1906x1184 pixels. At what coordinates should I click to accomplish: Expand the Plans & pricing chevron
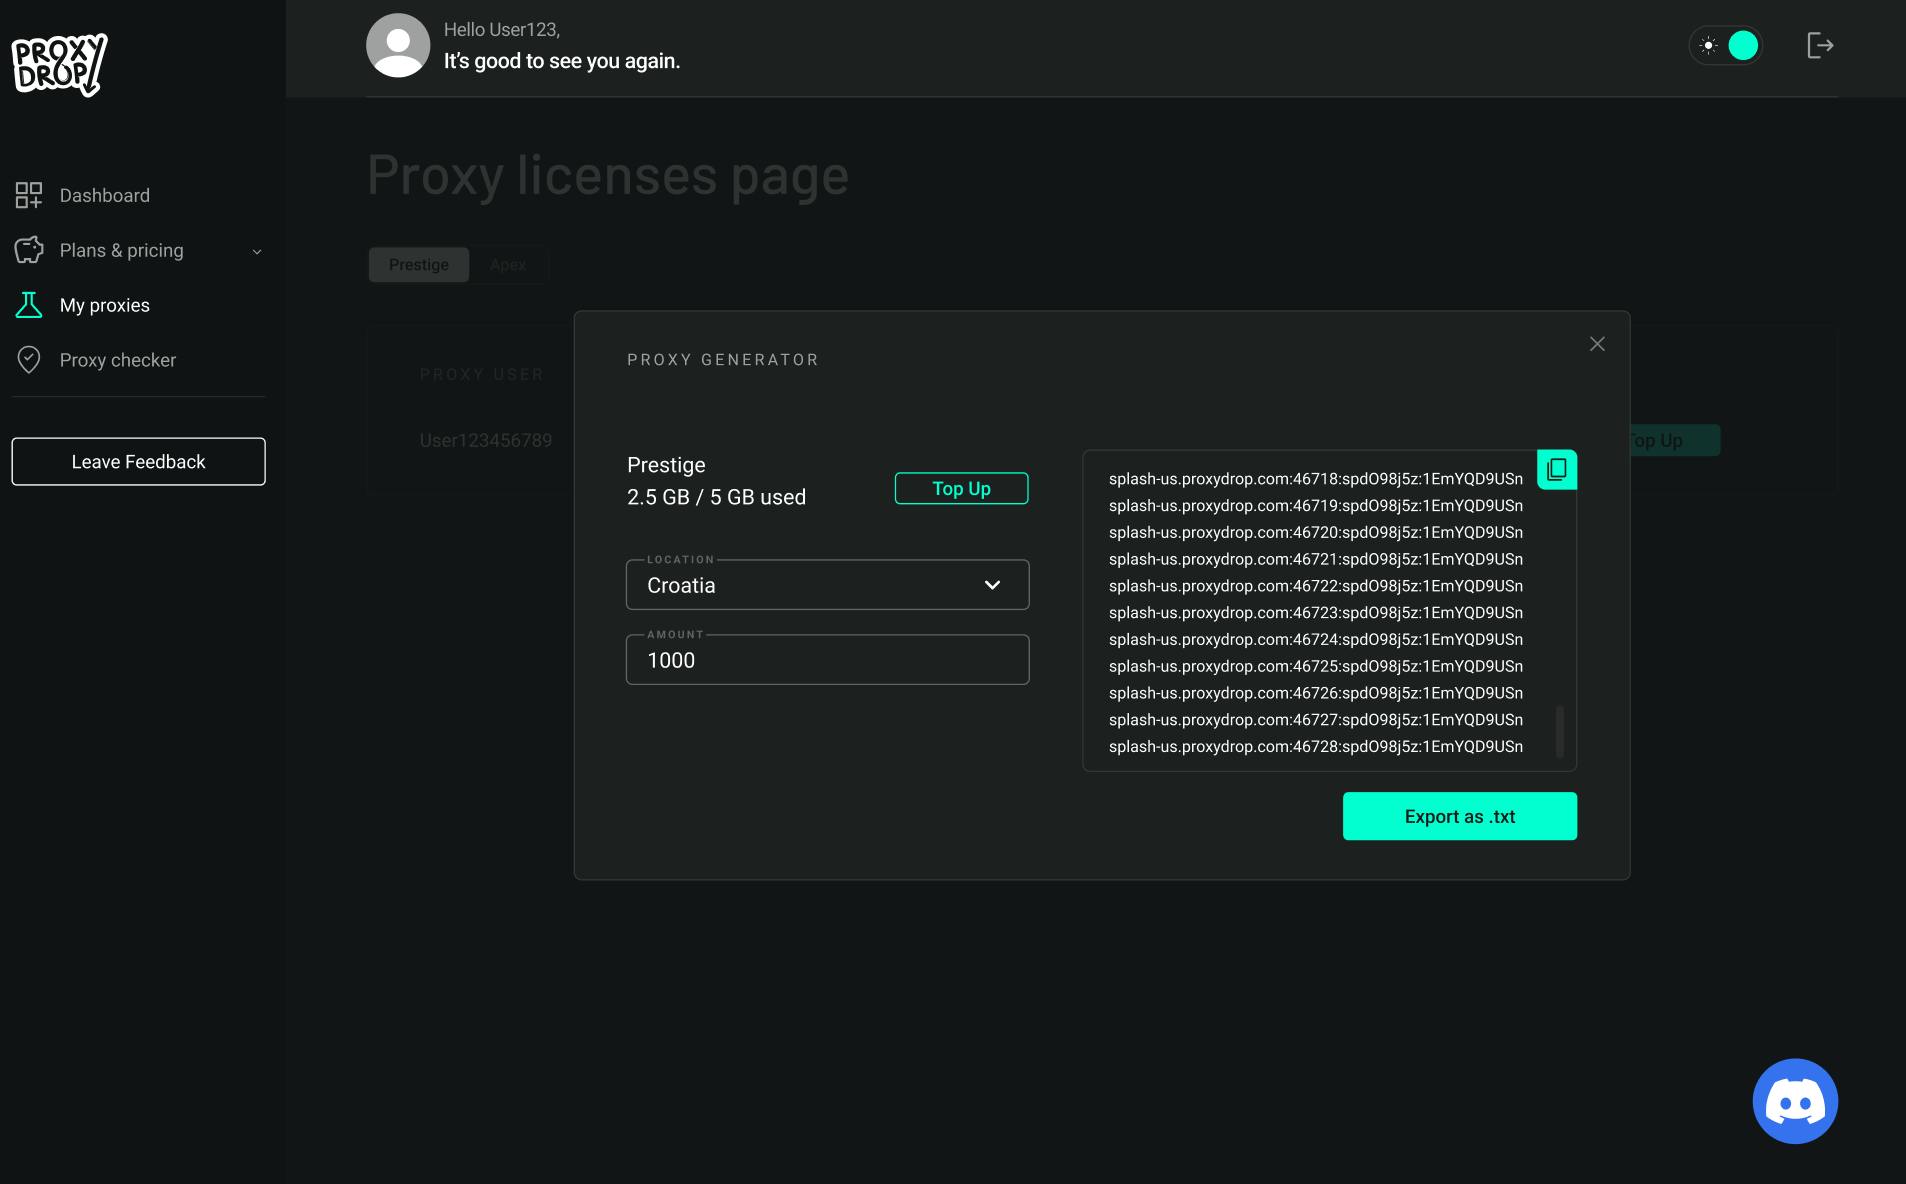(257, 252)
